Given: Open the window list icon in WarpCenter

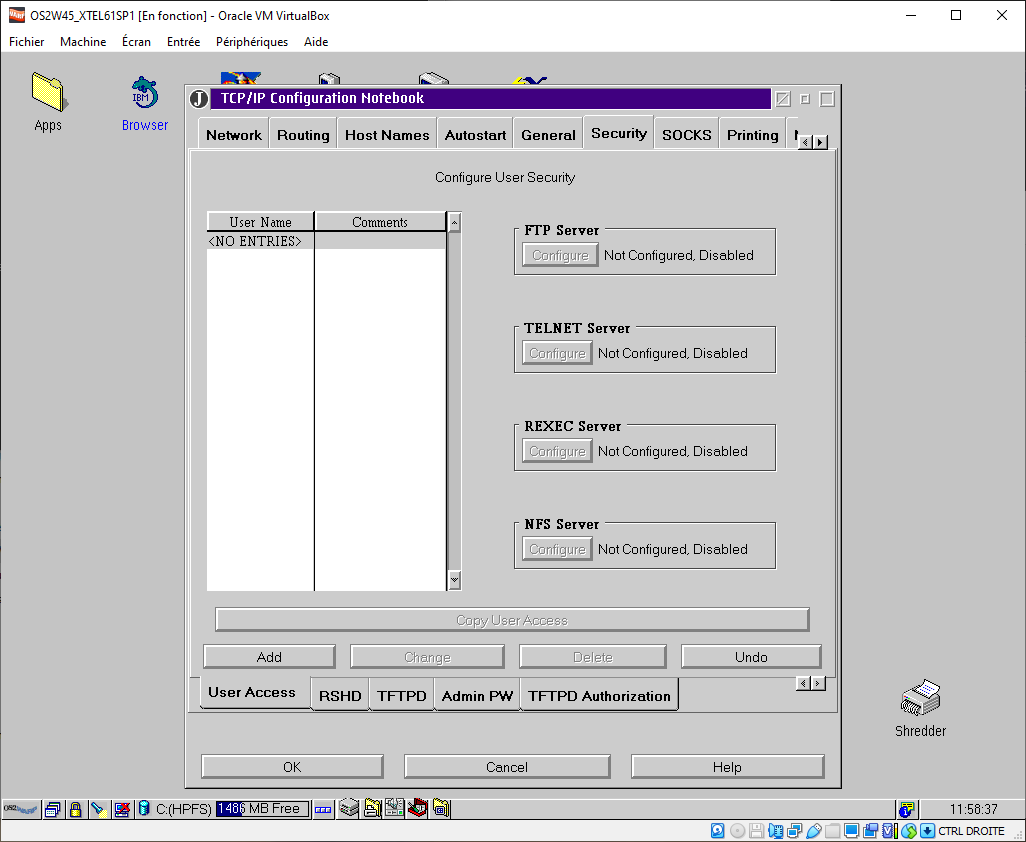Looking at the screenshot, I should pos(53,809).
